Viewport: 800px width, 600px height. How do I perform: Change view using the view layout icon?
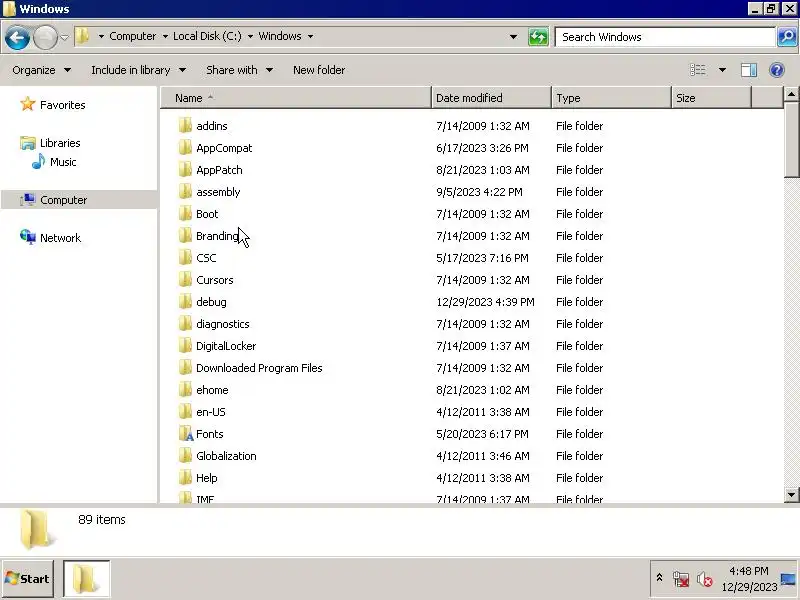697,70
